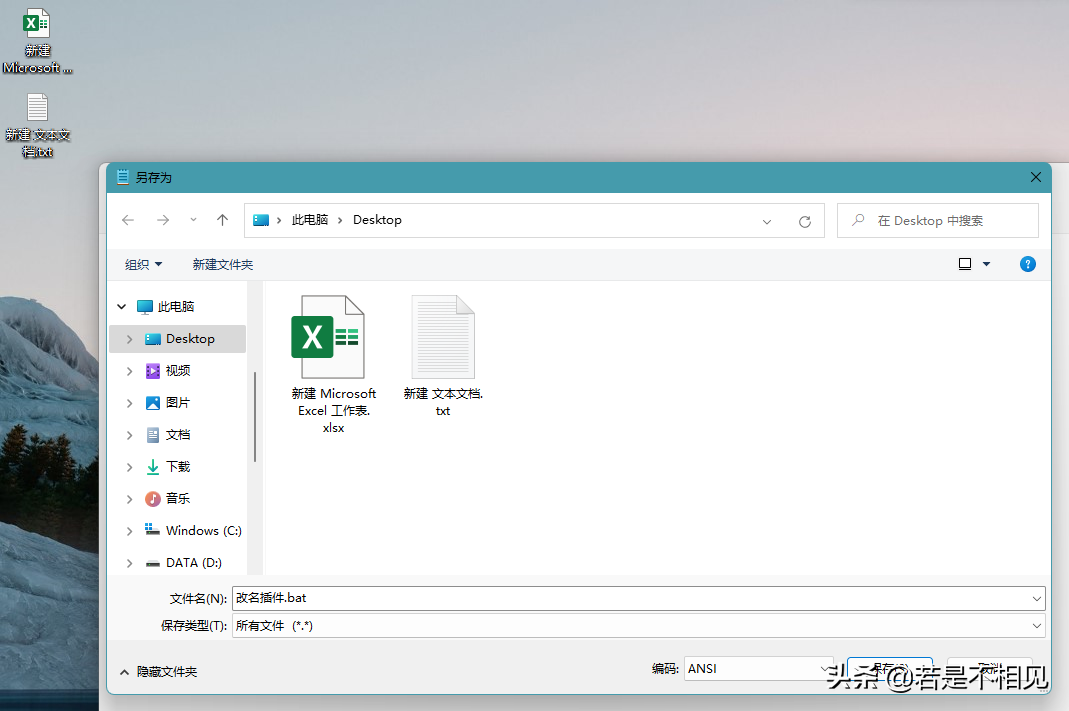Select the 新建 文本文档.txt file thumbnail
This screenshot has height=711, width=1069.
pyautogui.click(x=443, y=356)
